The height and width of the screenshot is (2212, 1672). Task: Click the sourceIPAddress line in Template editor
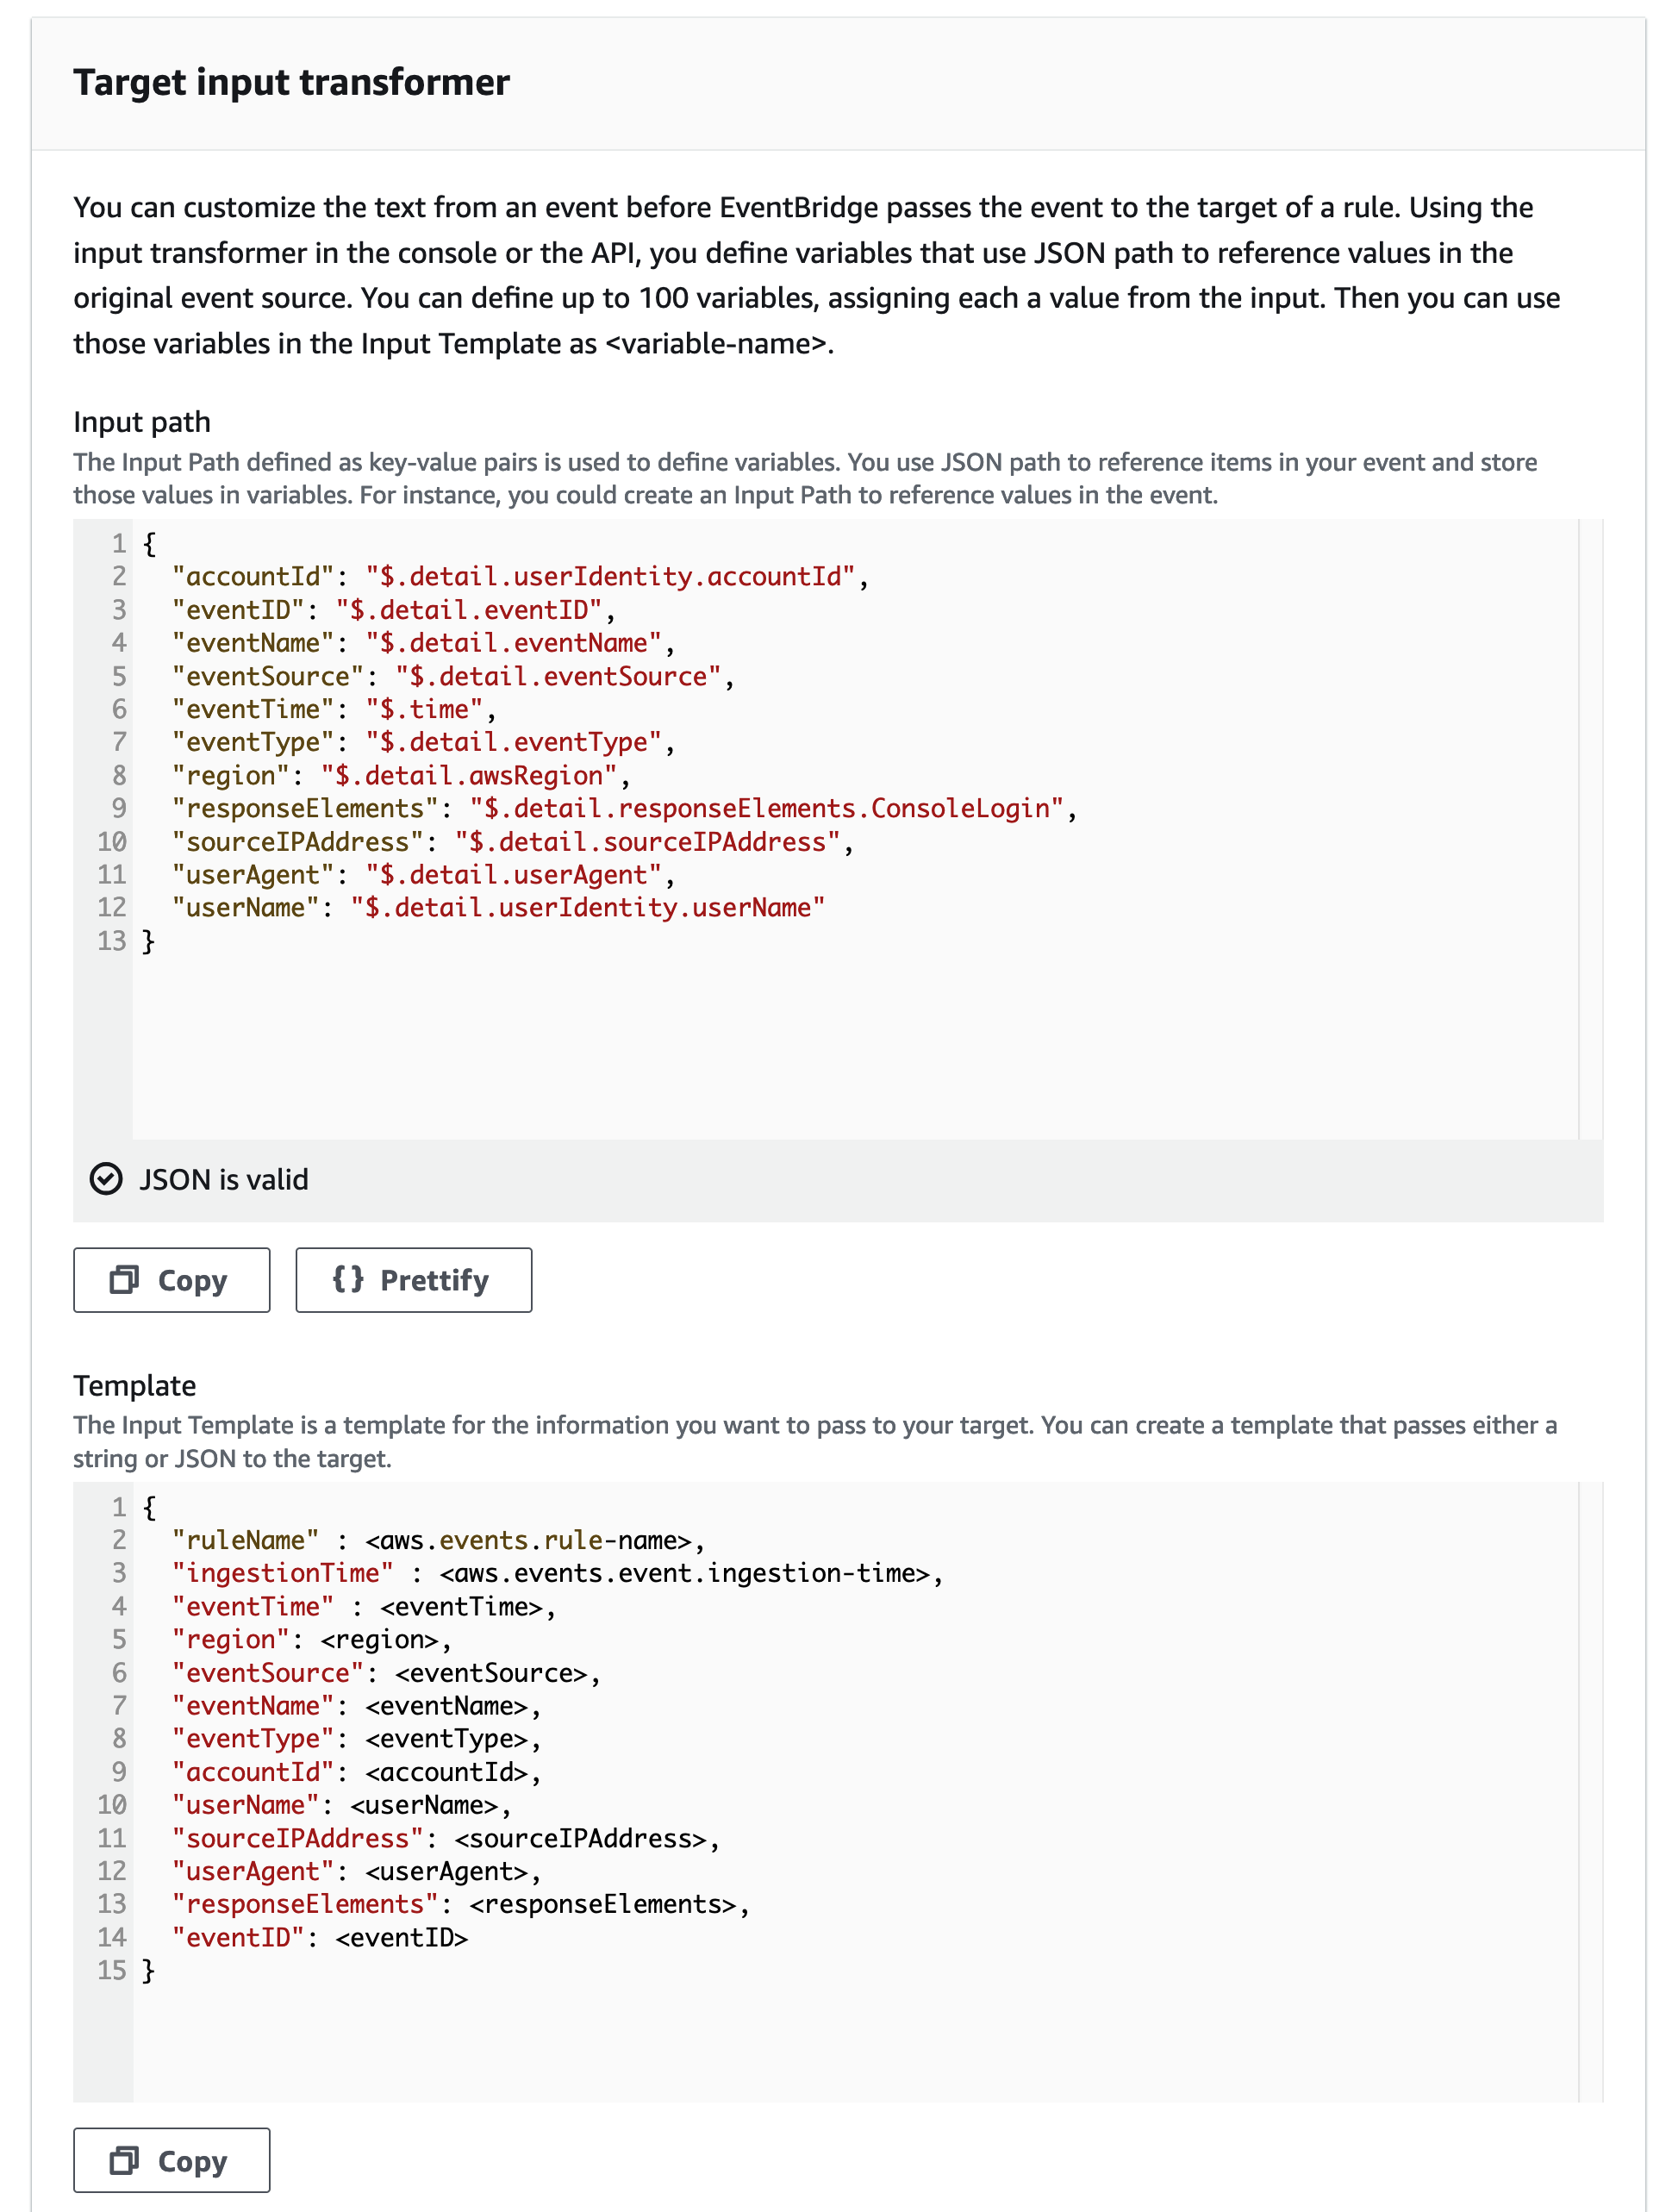point(446,1838)
